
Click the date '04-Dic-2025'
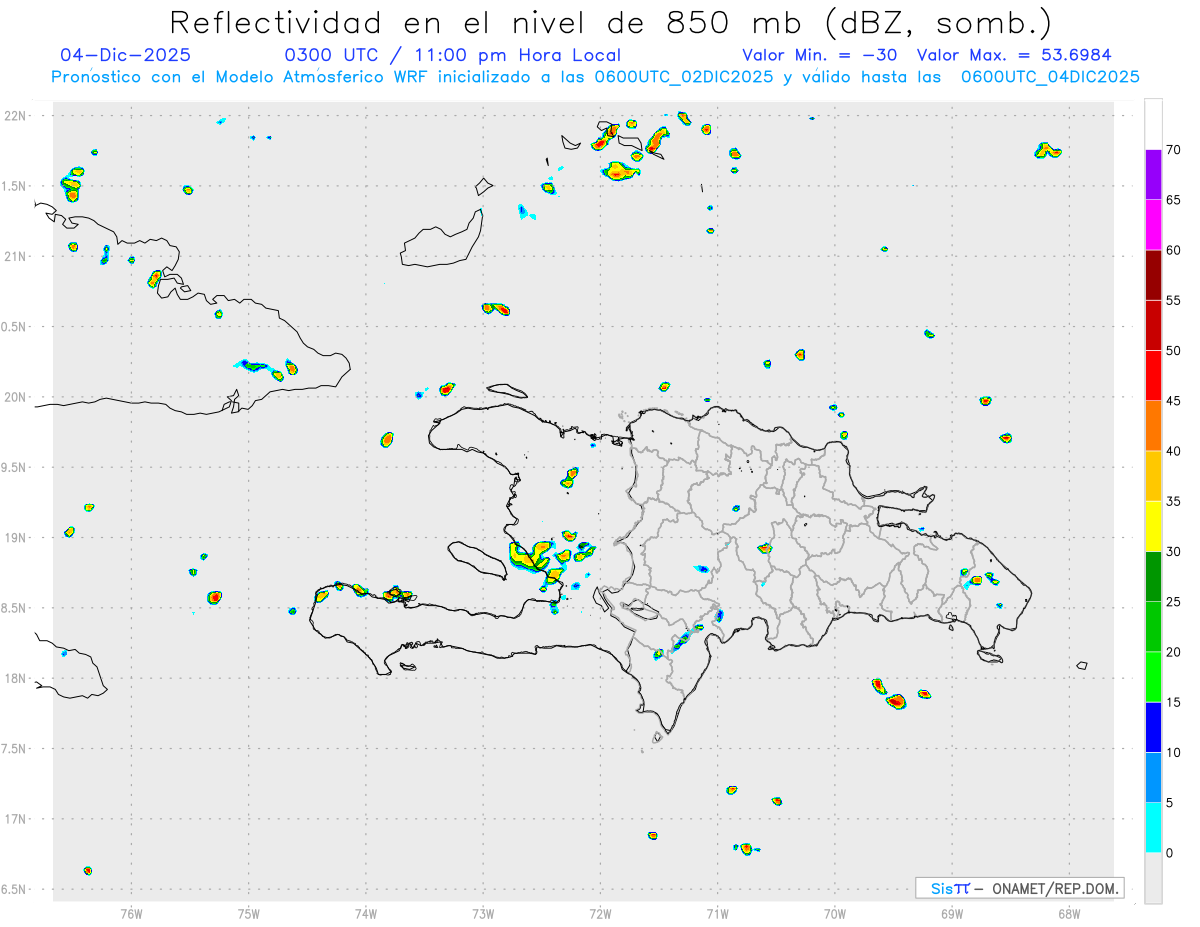click(125, 55)
